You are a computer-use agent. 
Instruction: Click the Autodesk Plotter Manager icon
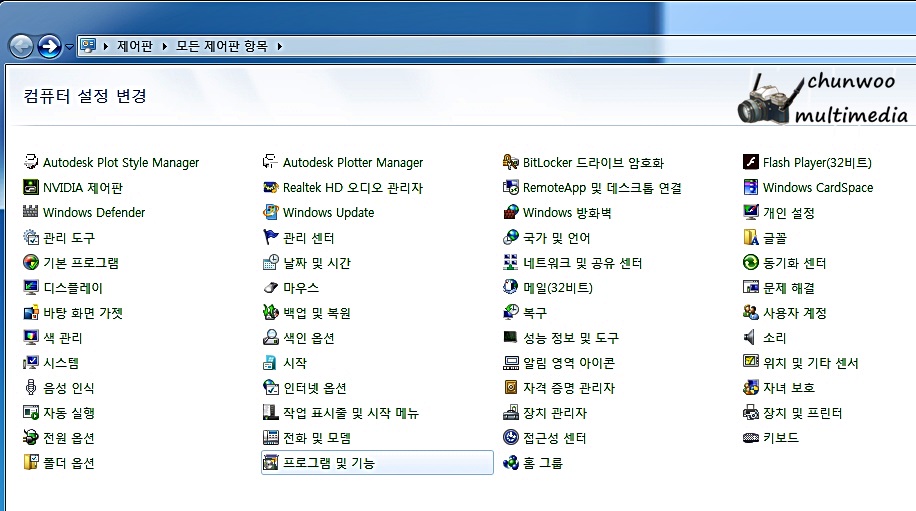[x=270, y=162]
